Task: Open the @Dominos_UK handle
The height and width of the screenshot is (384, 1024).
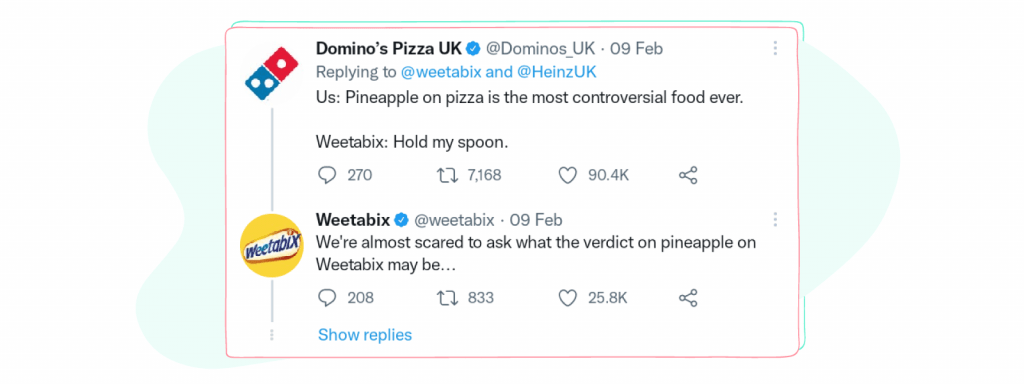Action: [540, 48]
